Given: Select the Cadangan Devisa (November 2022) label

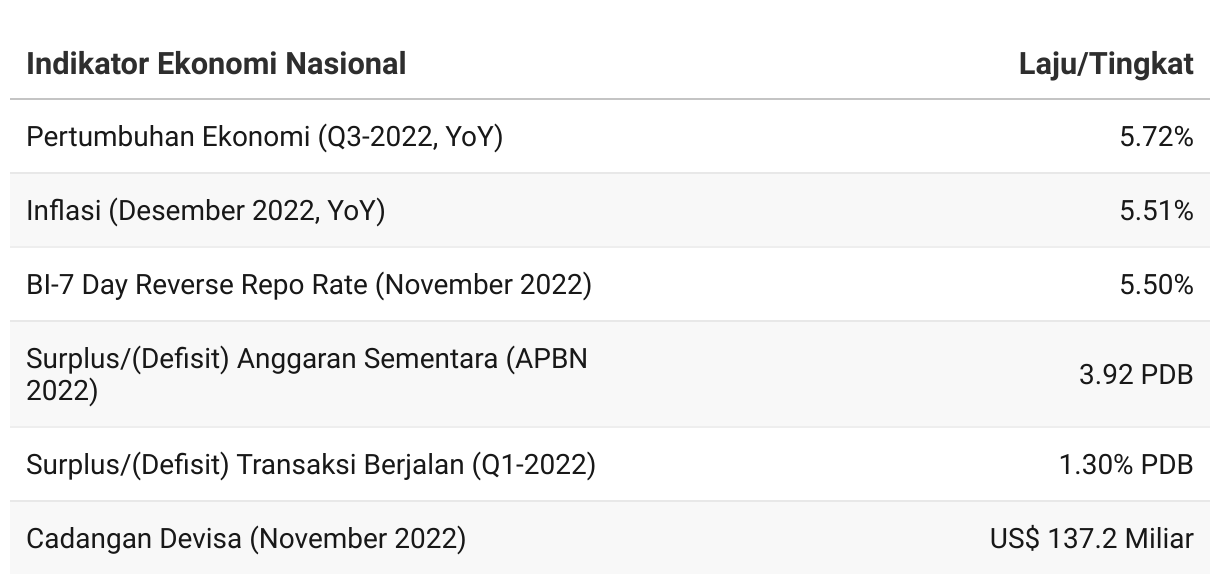Looking at the screenshot, I should (x=246, y=539).
